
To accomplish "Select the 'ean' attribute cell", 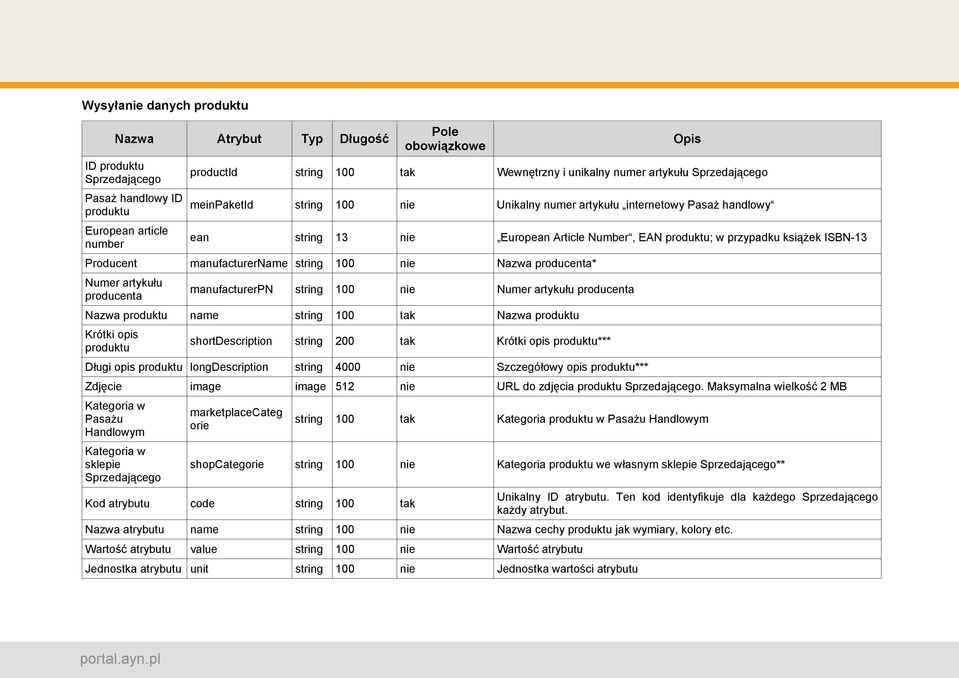I will [239, 237].
